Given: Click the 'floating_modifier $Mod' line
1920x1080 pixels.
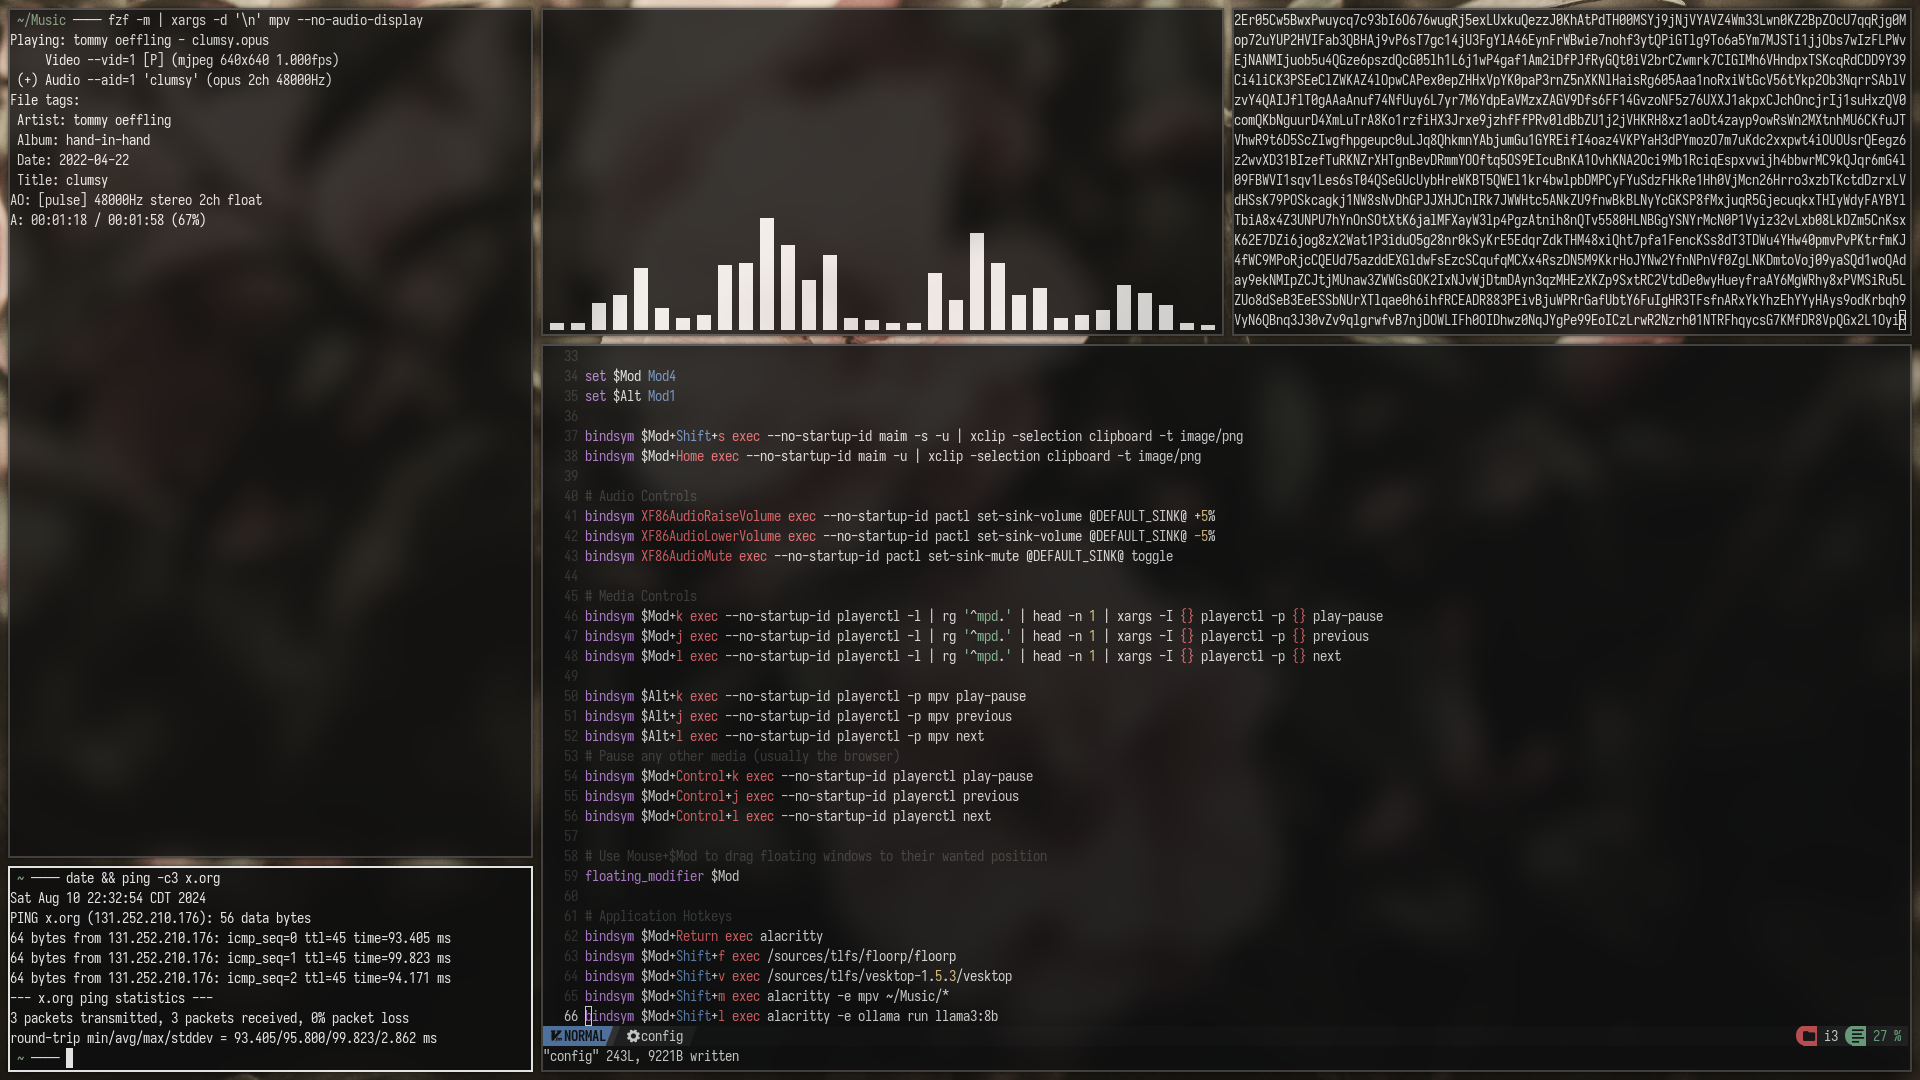Looking at the screenshot, I should click(x=662, y=876).
